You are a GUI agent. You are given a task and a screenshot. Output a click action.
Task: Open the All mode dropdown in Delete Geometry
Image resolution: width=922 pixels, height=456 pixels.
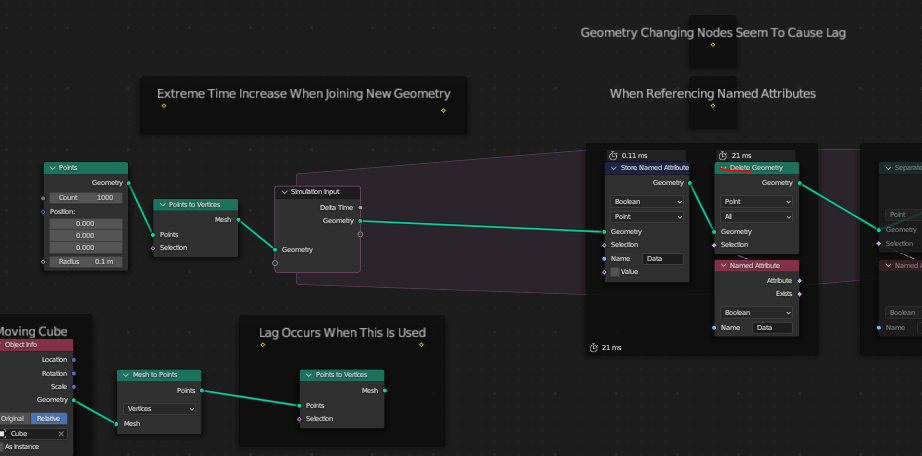click(756, 217)
